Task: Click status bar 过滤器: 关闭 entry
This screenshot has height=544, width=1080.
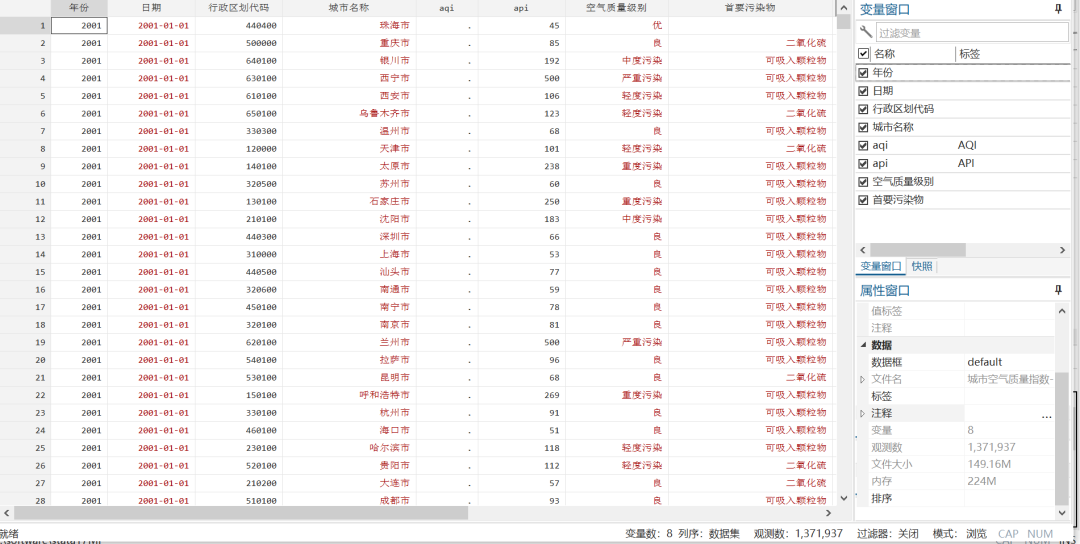Action: click(887, 534)
